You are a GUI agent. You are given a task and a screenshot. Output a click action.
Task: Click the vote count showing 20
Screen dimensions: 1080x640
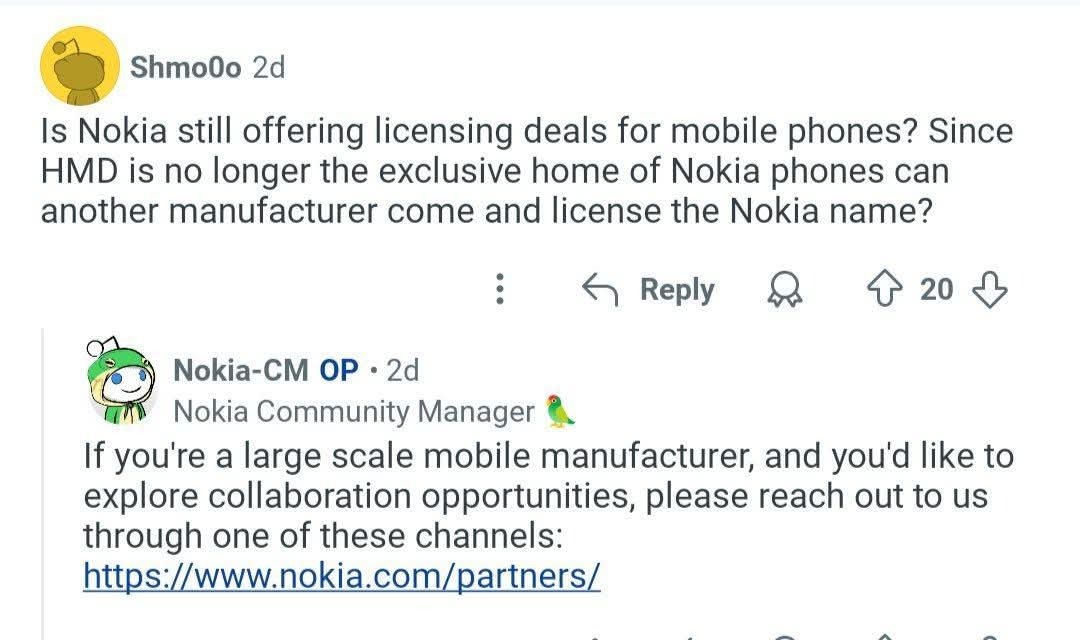[938, 289]
